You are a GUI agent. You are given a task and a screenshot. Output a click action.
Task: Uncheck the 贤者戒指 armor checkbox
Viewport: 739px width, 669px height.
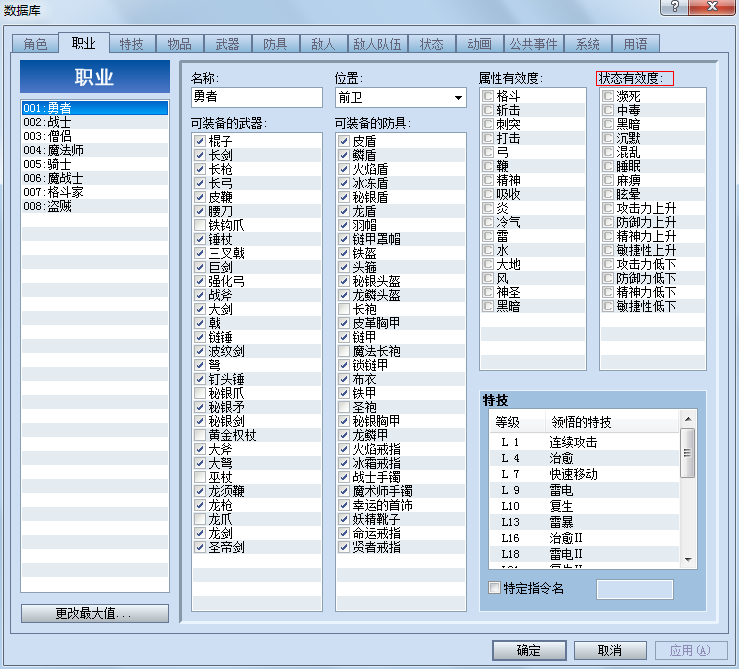[x=344, y=547]
